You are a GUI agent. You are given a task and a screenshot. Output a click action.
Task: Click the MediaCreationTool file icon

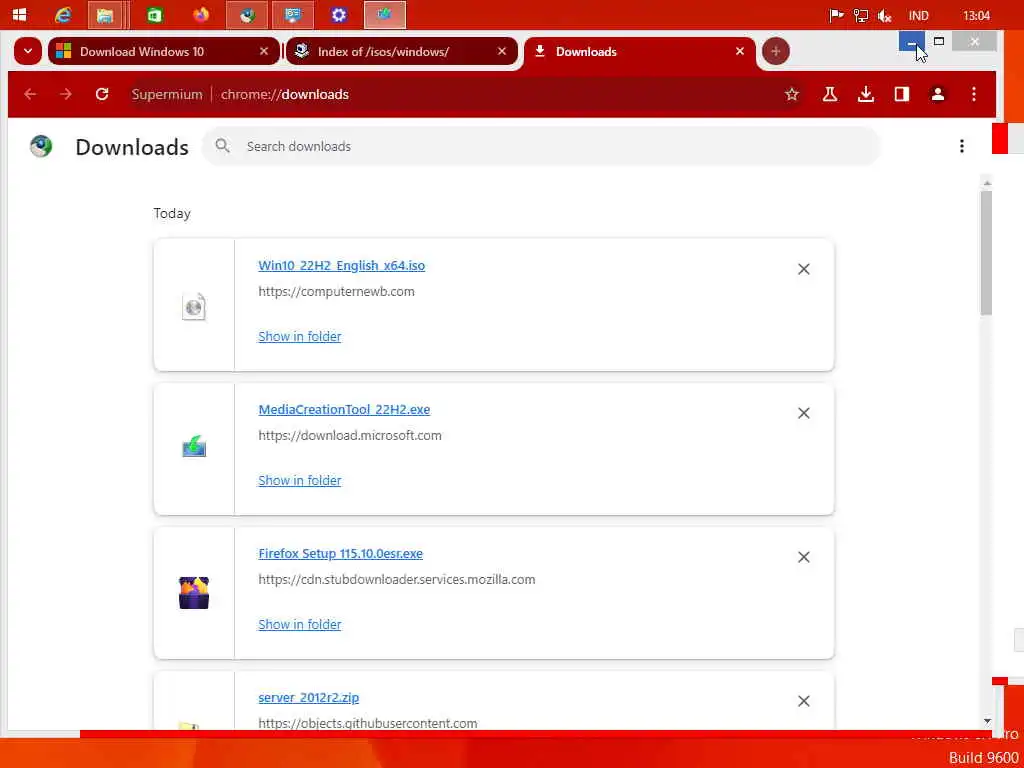pyautogui.click(x=194, y=447)
